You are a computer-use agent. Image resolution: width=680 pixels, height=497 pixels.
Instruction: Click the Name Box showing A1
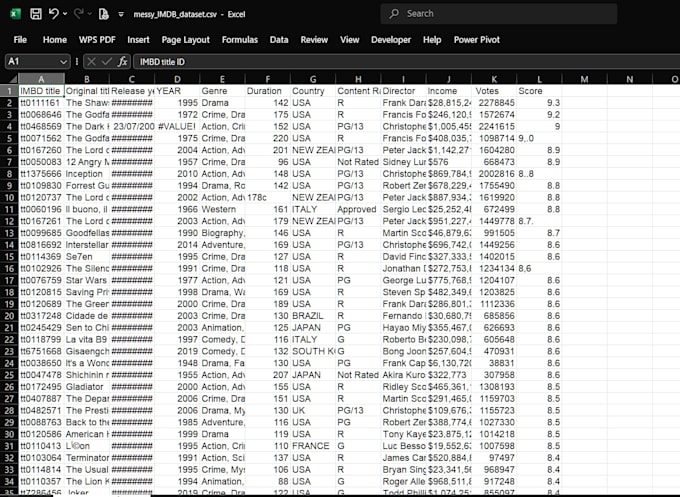(x=31, y=62)
